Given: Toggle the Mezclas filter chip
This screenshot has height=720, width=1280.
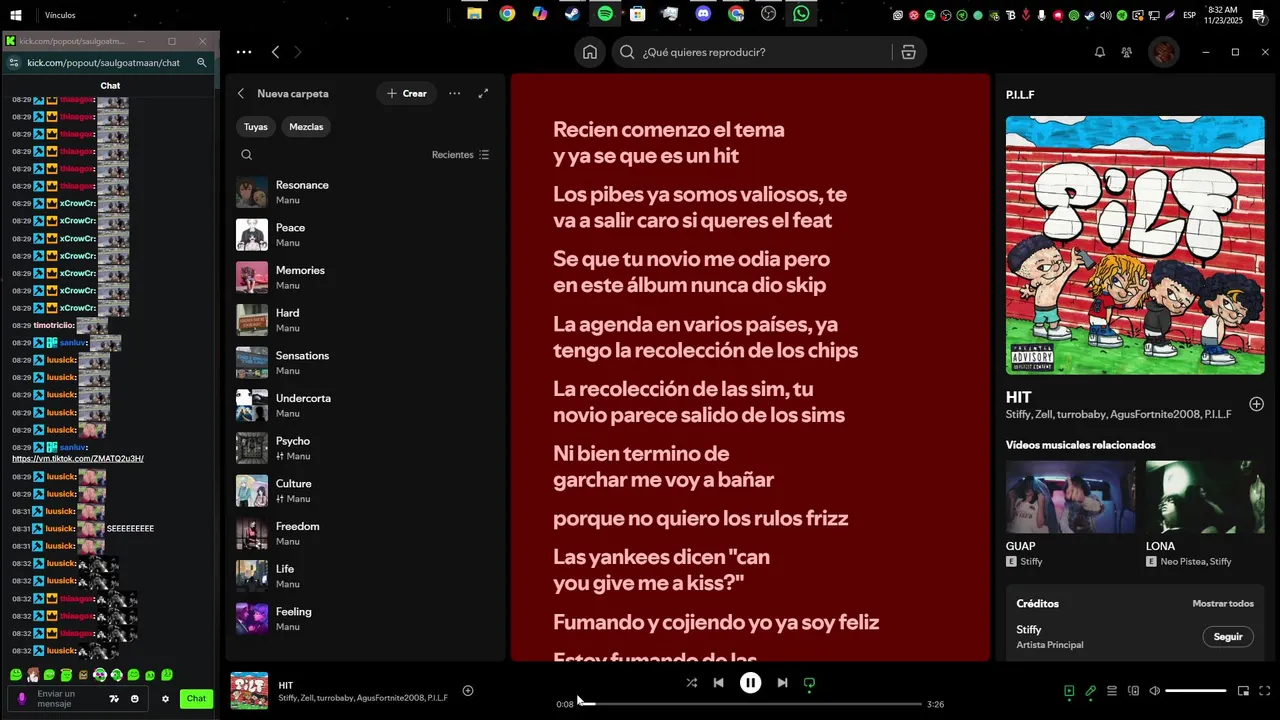Looking at the screenshot, I should point(306,127).
